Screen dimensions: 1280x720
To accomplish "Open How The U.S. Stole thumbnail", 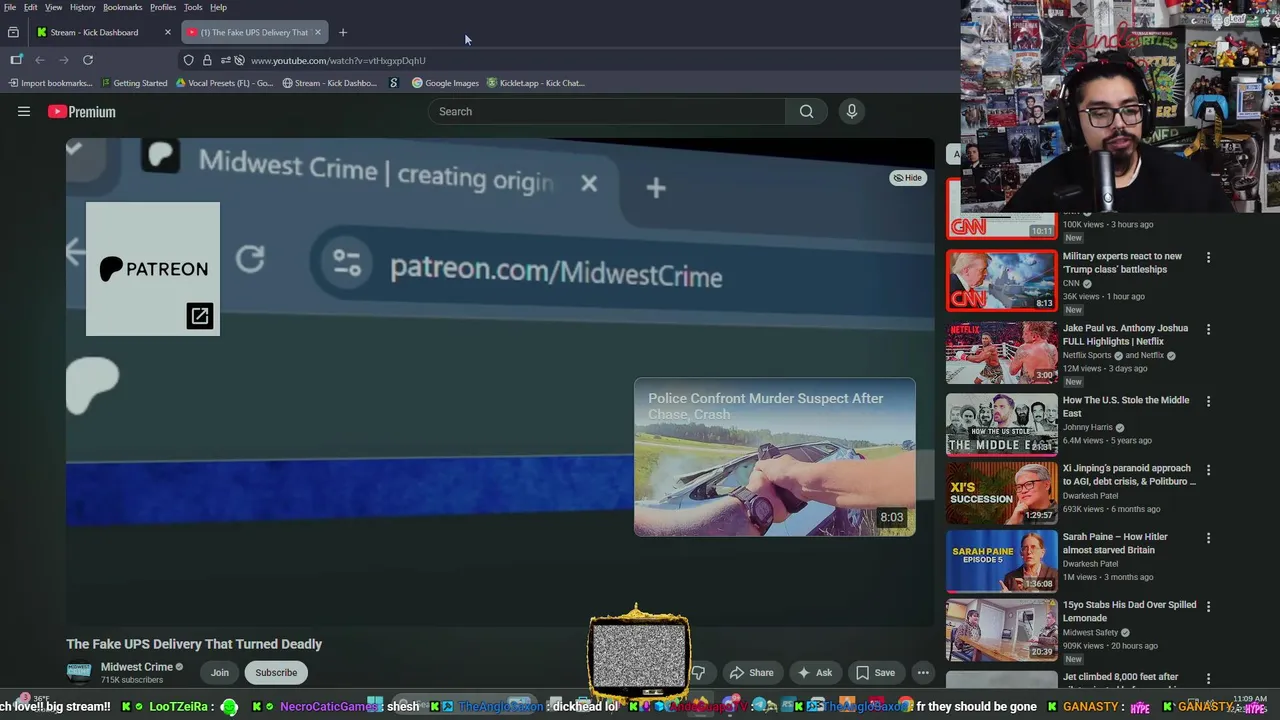I will (1001, 424).
